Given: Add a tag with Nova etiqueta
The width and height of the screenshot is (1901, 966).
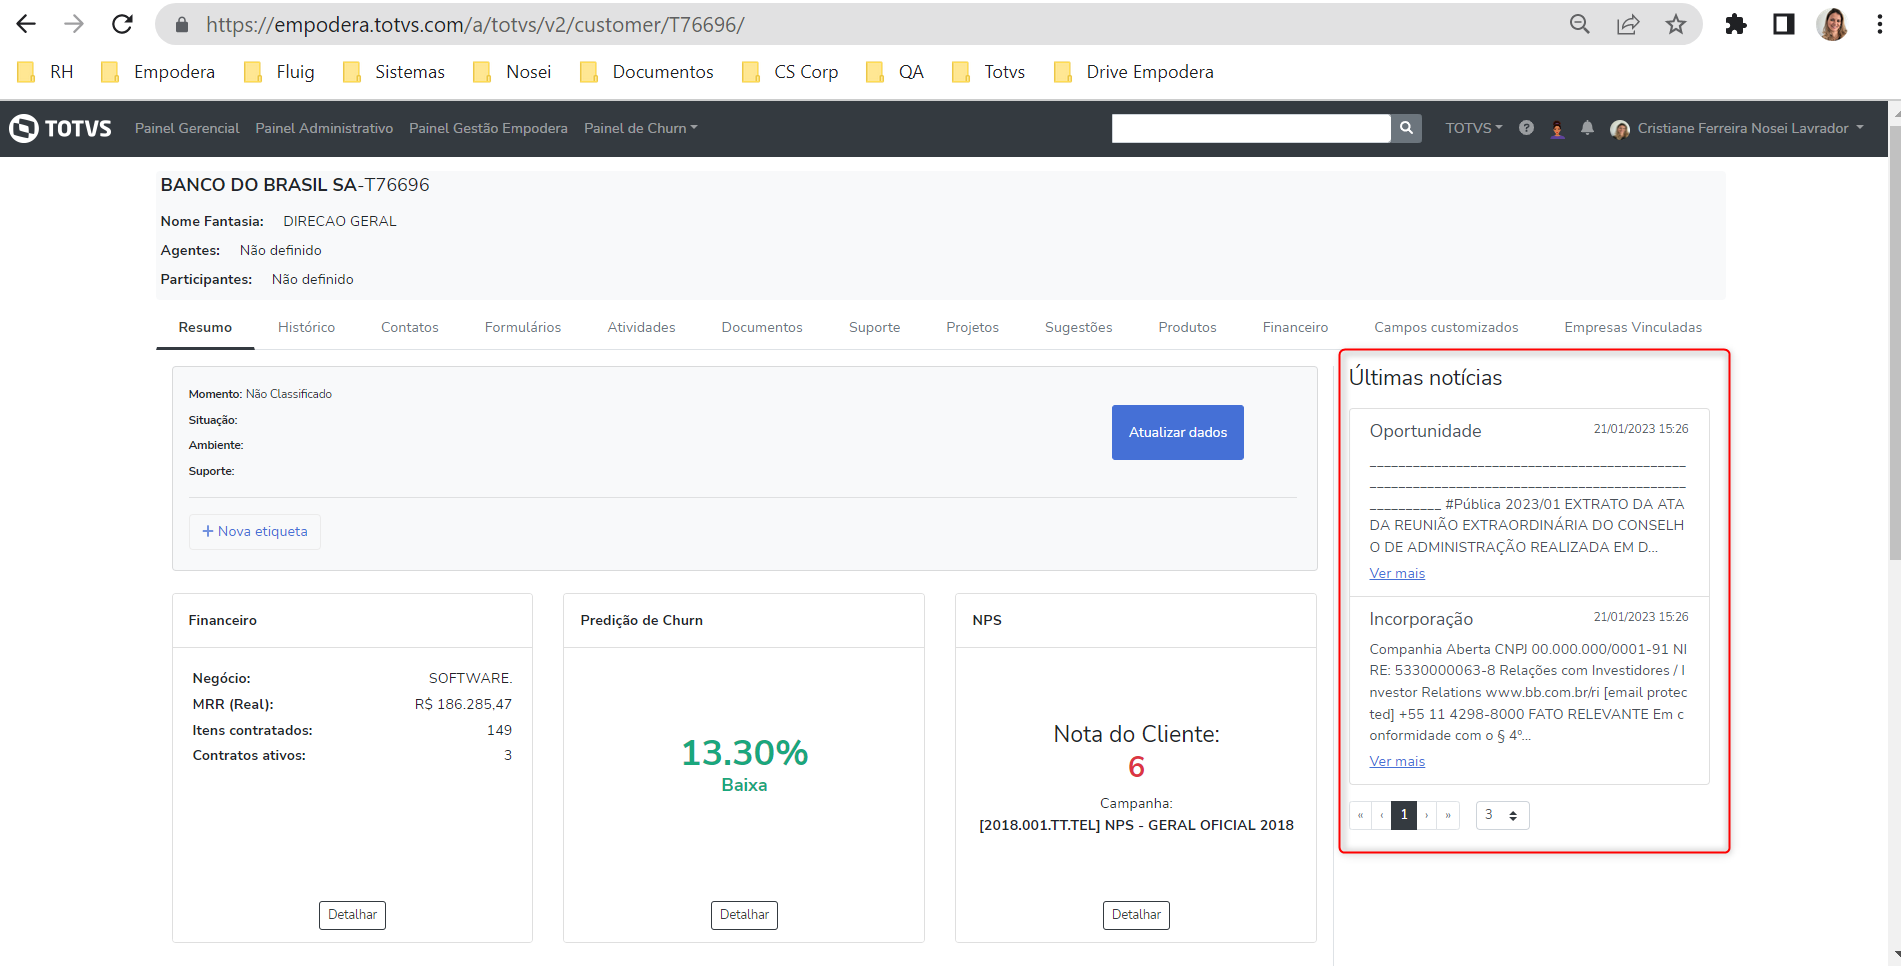Looking at the screenshot, I should point(255,531).
